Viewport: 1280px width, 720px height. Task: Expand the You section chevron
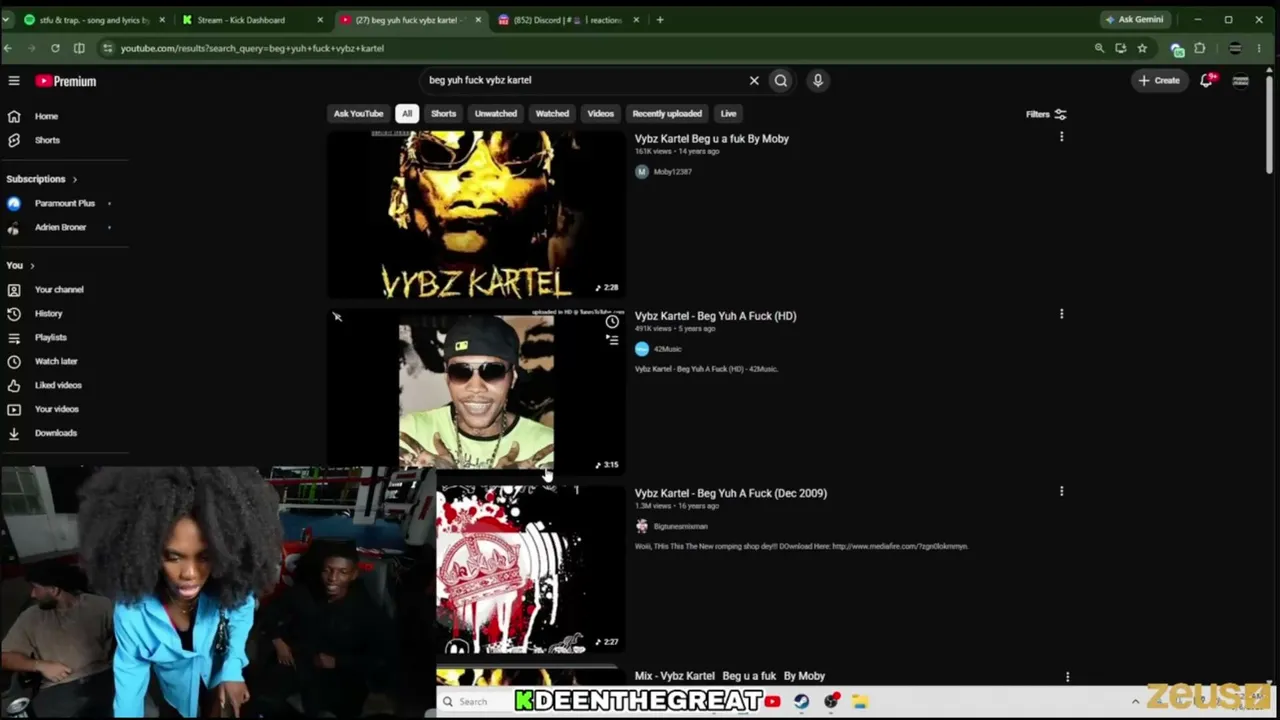pyautogui.click(x=32, y=265)
